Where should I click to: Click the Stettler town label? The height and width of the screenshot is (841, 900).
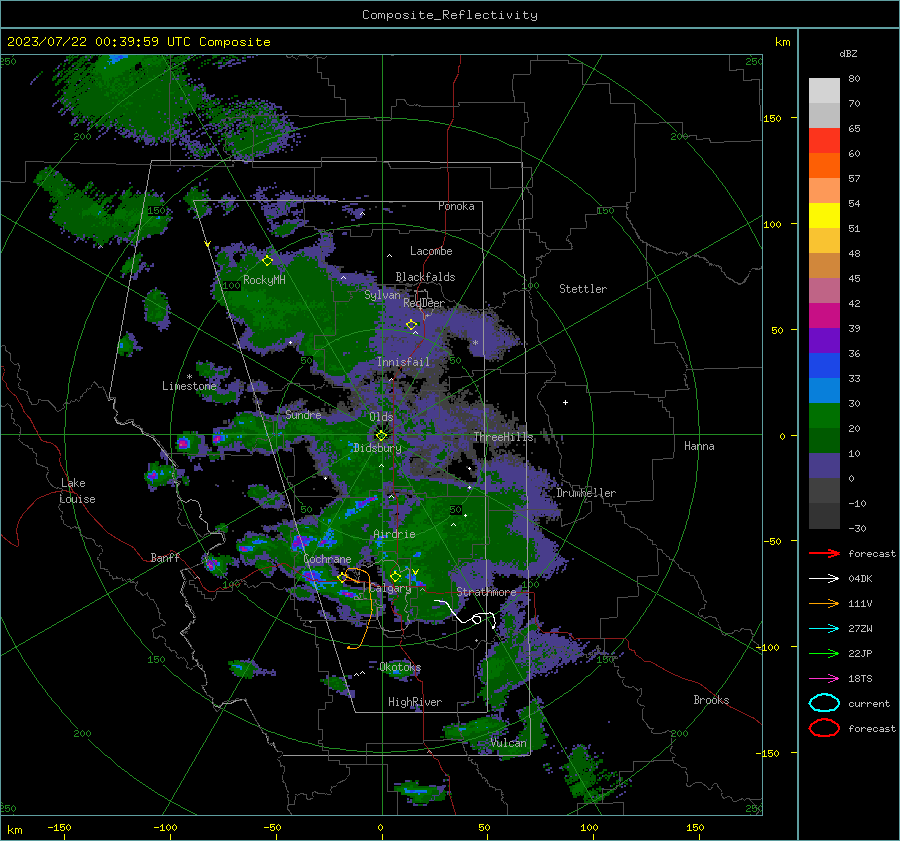tap(583, 289)
